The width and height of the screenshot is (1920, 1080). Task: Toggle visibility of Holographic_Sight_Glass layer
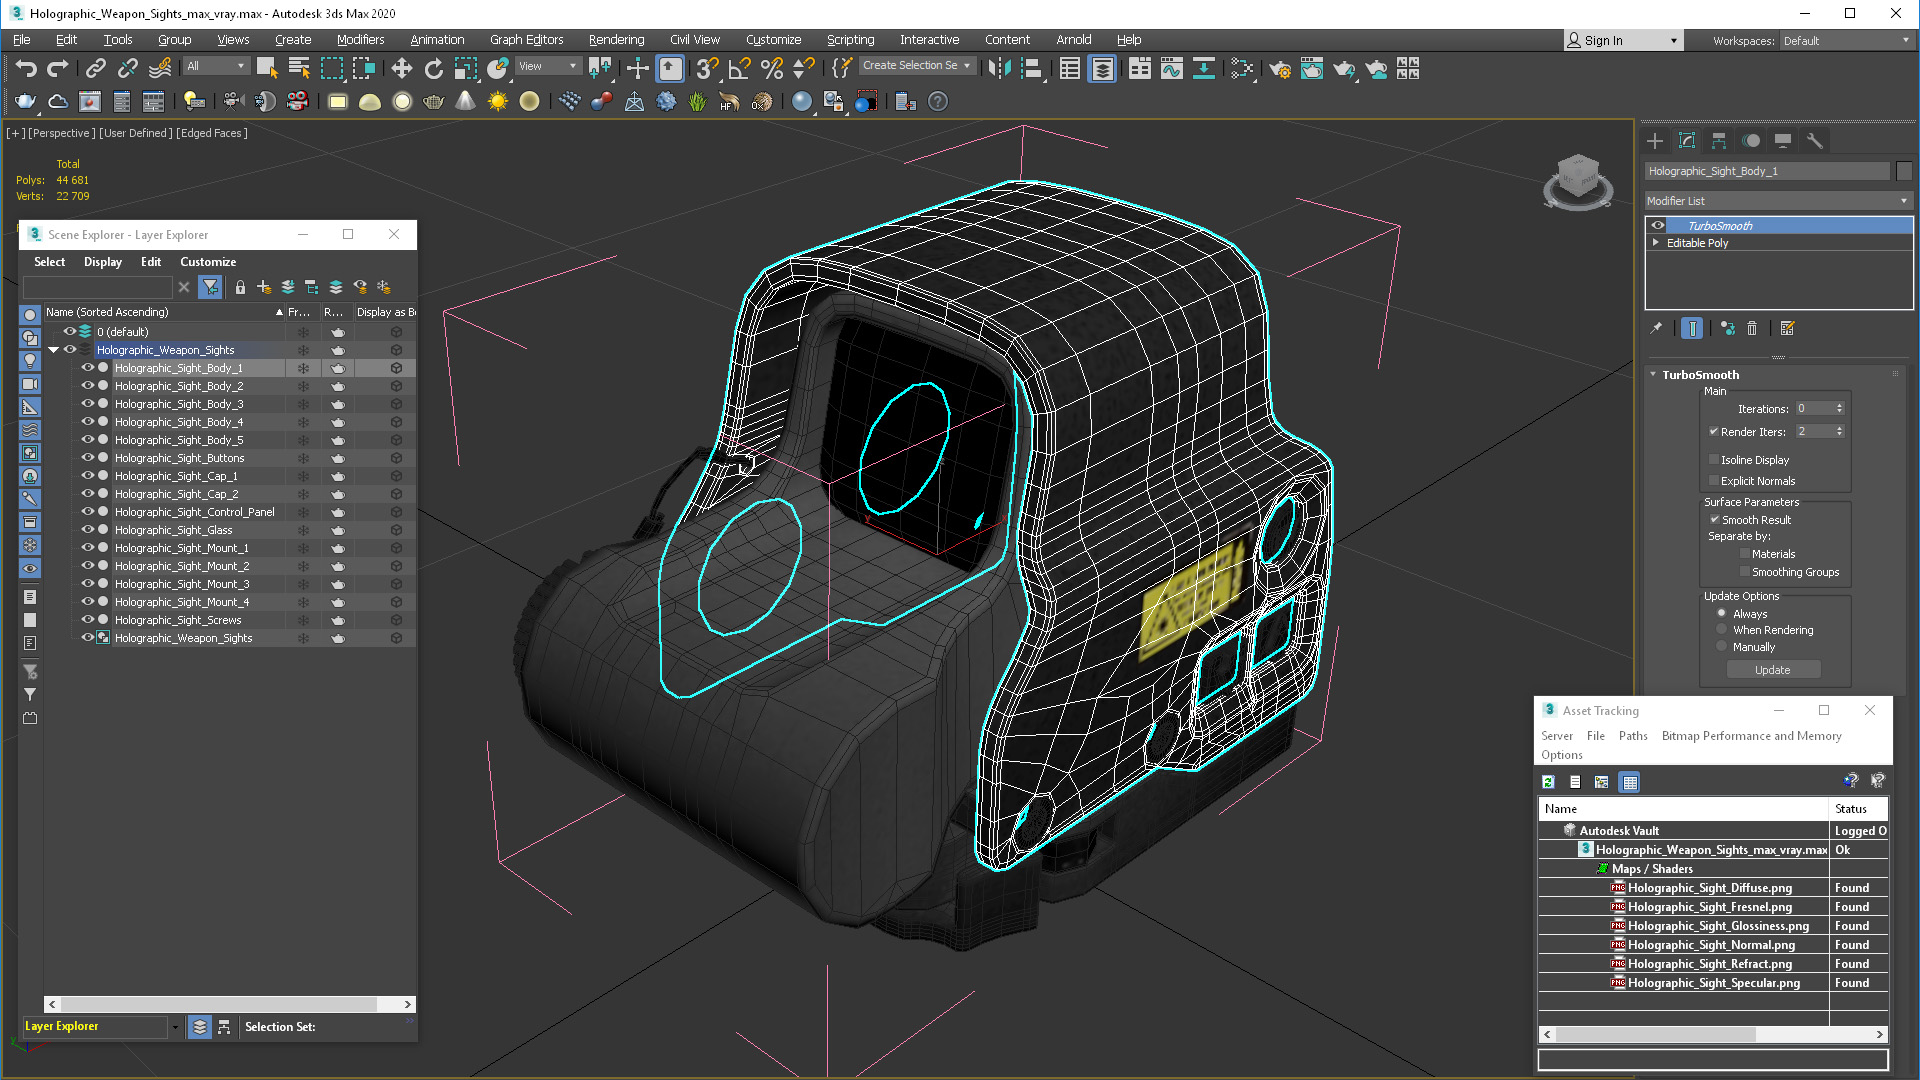point(86,529)
